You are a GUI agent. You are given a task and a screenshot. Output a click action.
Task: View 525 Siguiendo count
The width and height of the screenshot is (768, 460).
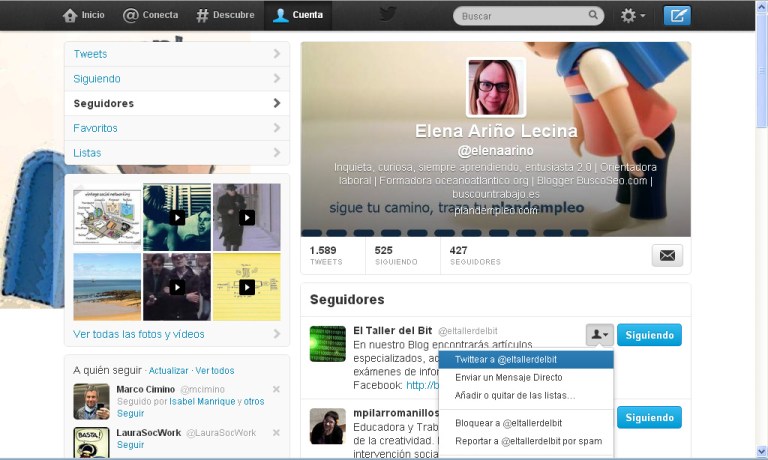coord(396,255)
